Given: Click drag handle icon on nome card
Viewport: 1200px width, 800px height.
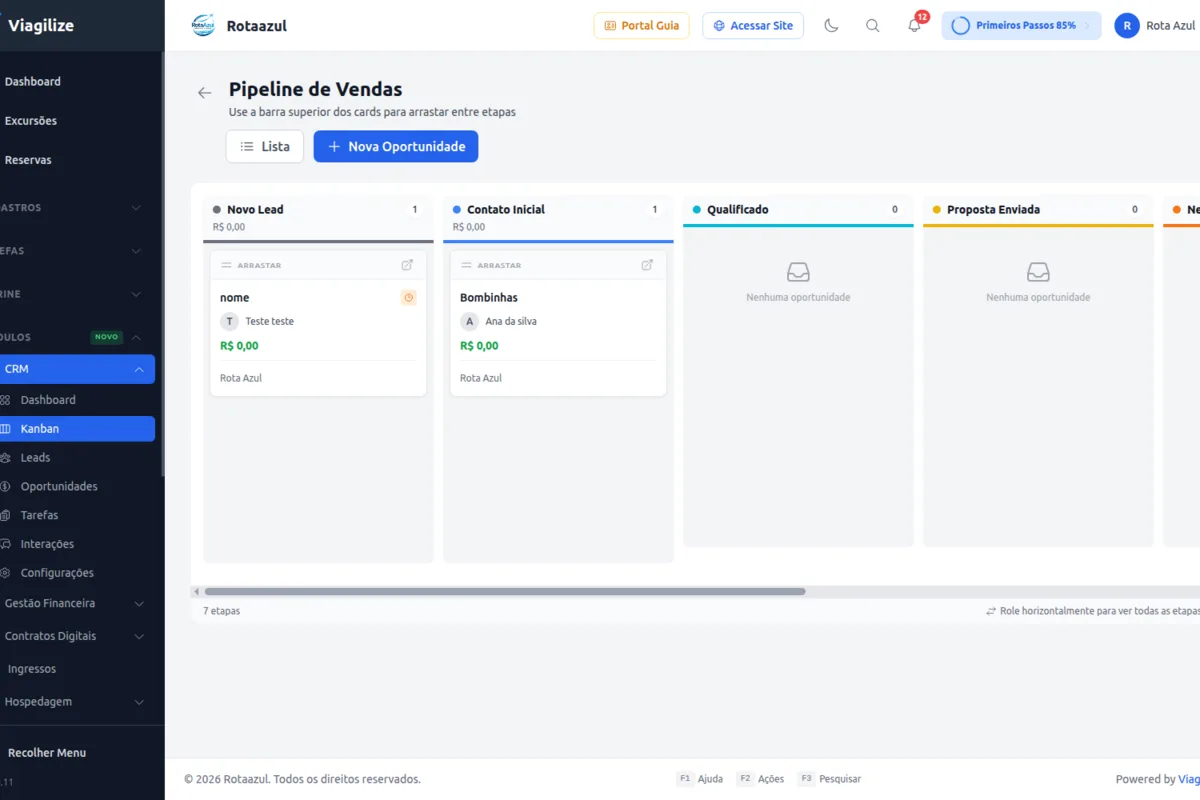Looking at the screenshot, I should coord(226,266).
